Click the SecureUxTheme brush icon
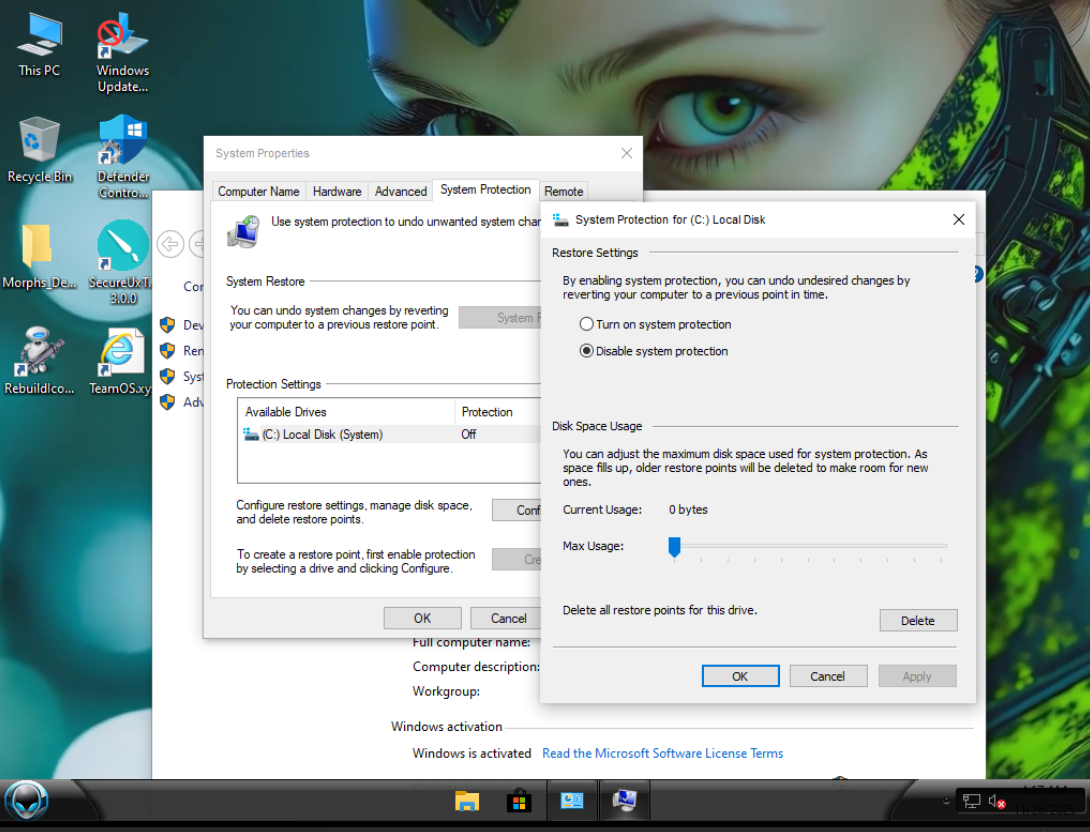Image resolution: width=1090 pixels, height=832 pixels. (x=123, y=246)
